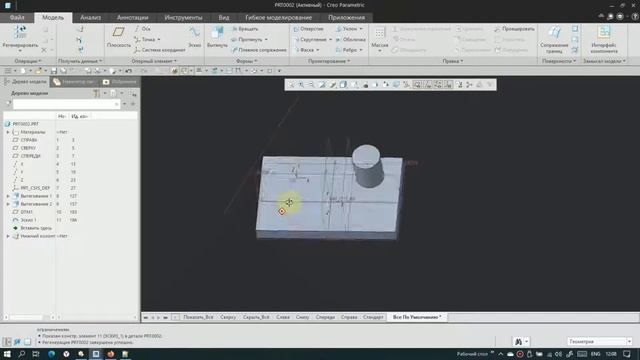Click the Windows Start button
This screenshot has width=640, height=360.
[x=7, y=354]
